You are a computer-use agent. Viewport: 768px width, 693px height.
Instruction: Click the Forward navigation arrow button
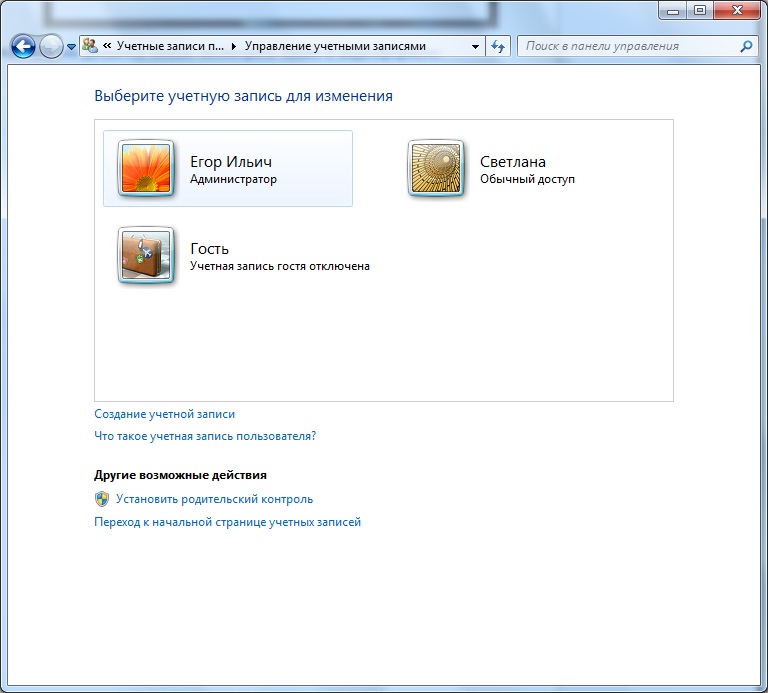point(51,46)
